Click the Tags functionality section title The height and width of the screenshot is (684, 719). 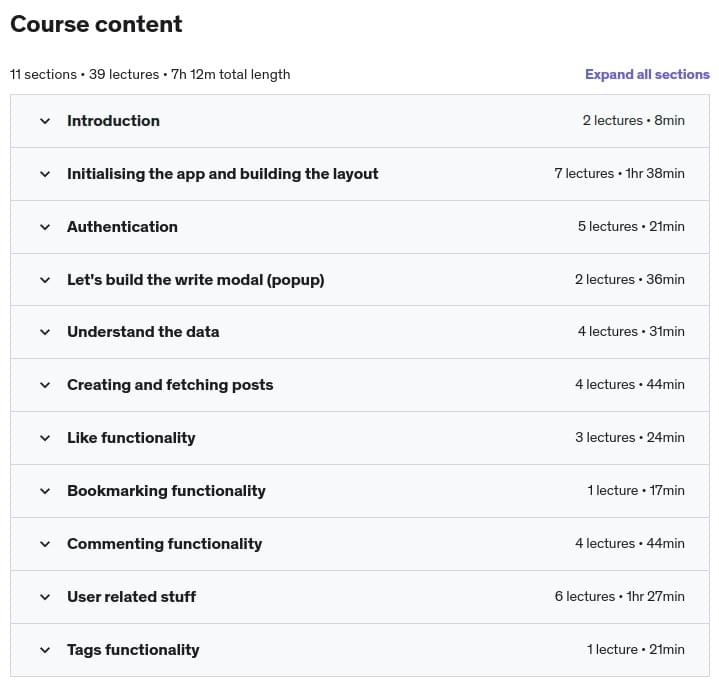pyautogui.click(x=133, y=650)
